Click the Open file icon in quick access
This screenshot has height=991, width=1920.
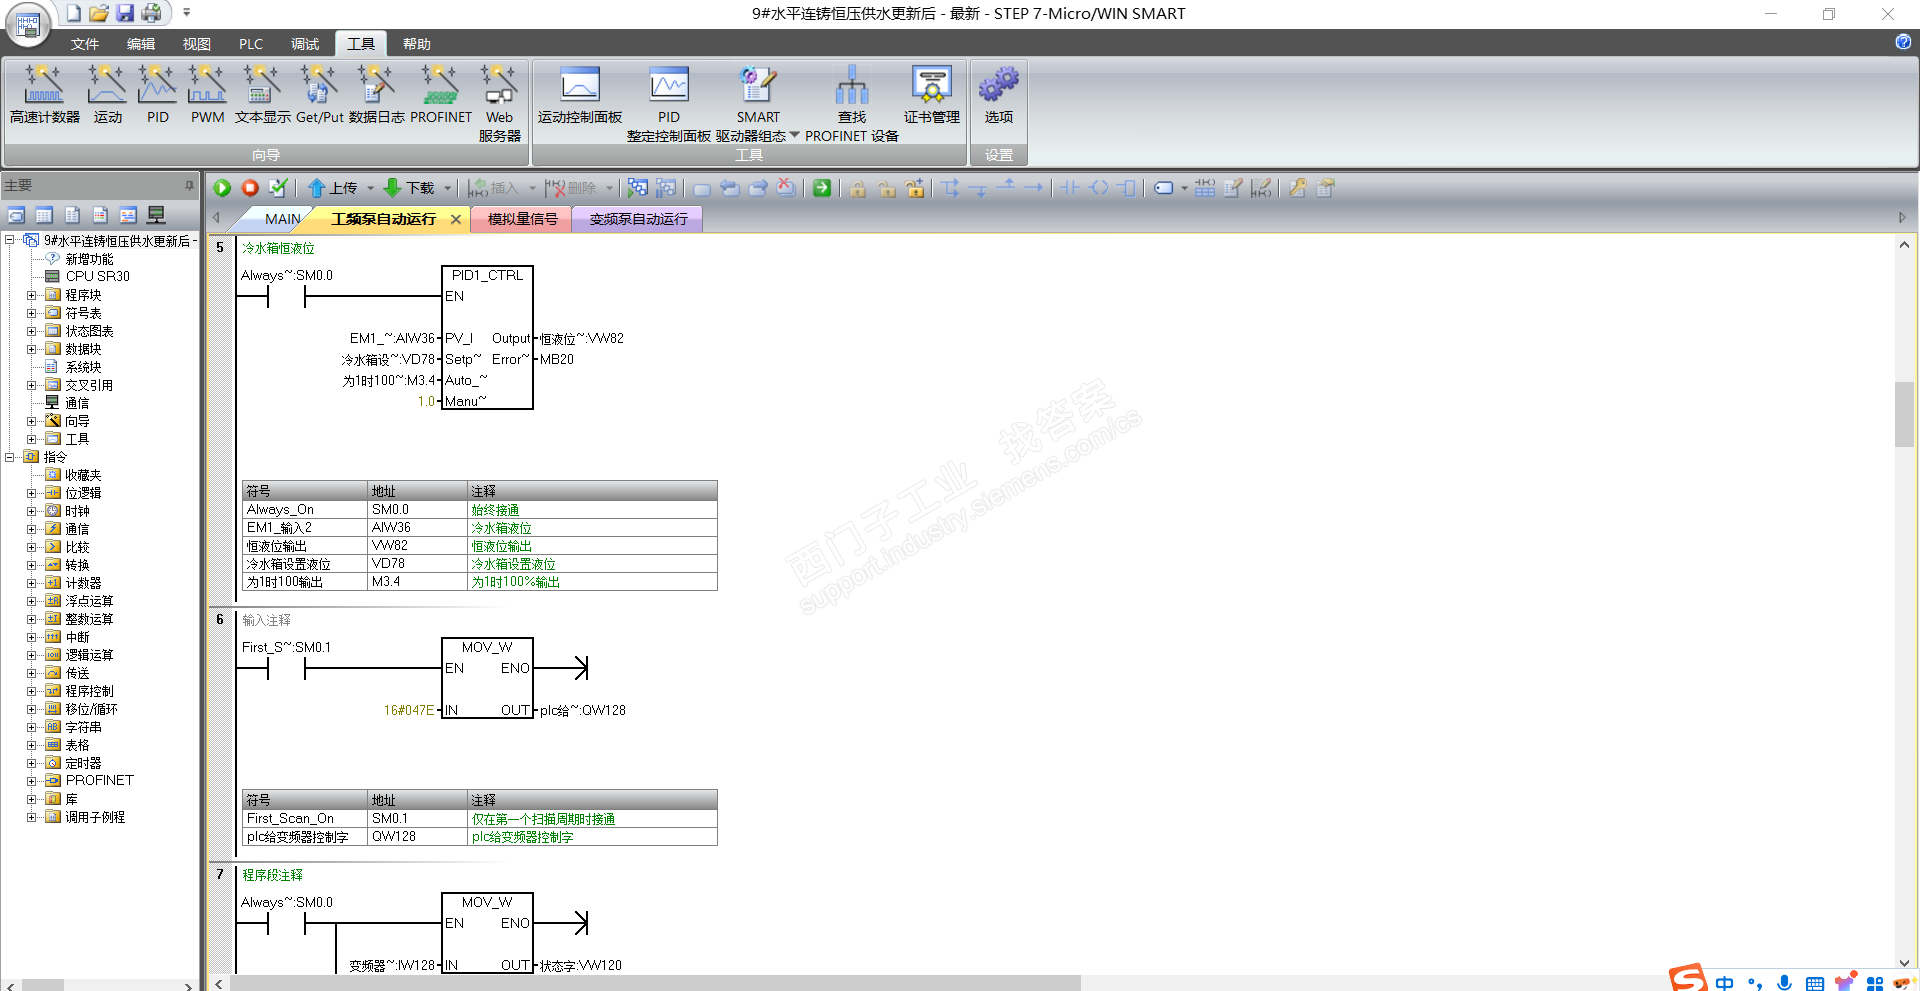coord(98,13)
